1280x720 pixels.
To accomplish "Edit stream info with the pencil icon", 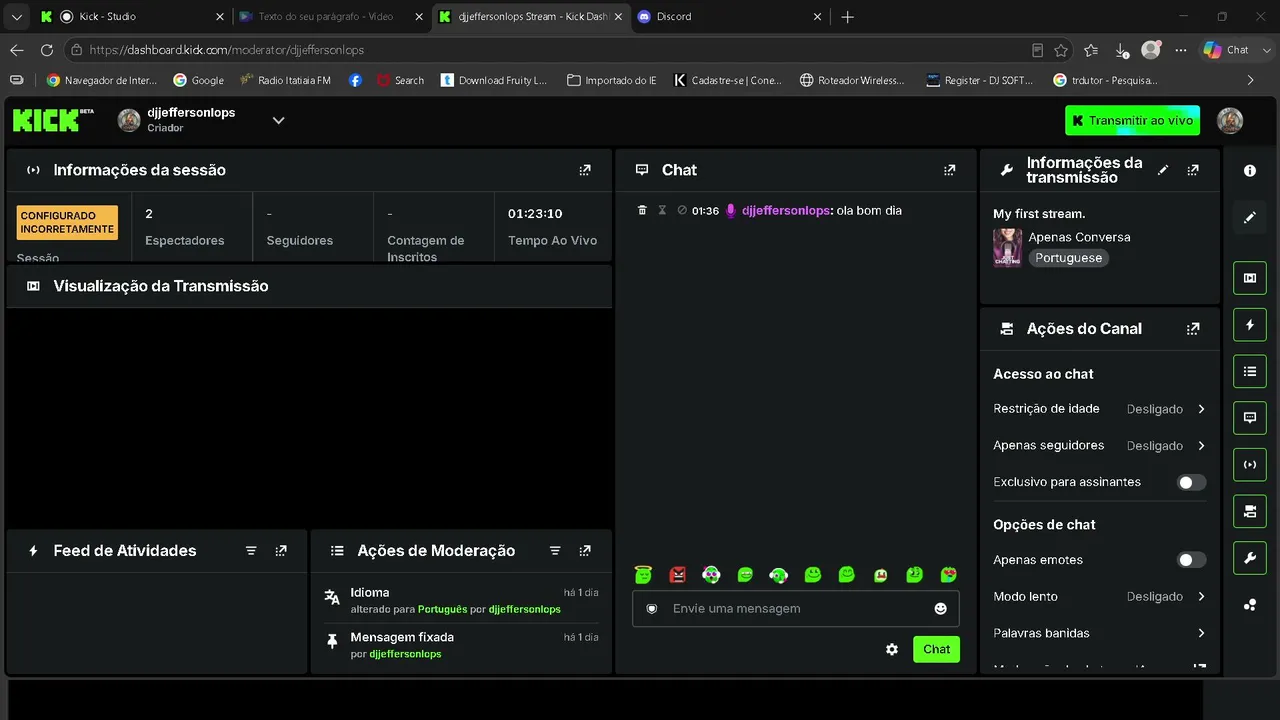I will pyautogui.click(x=1163, y=170).
